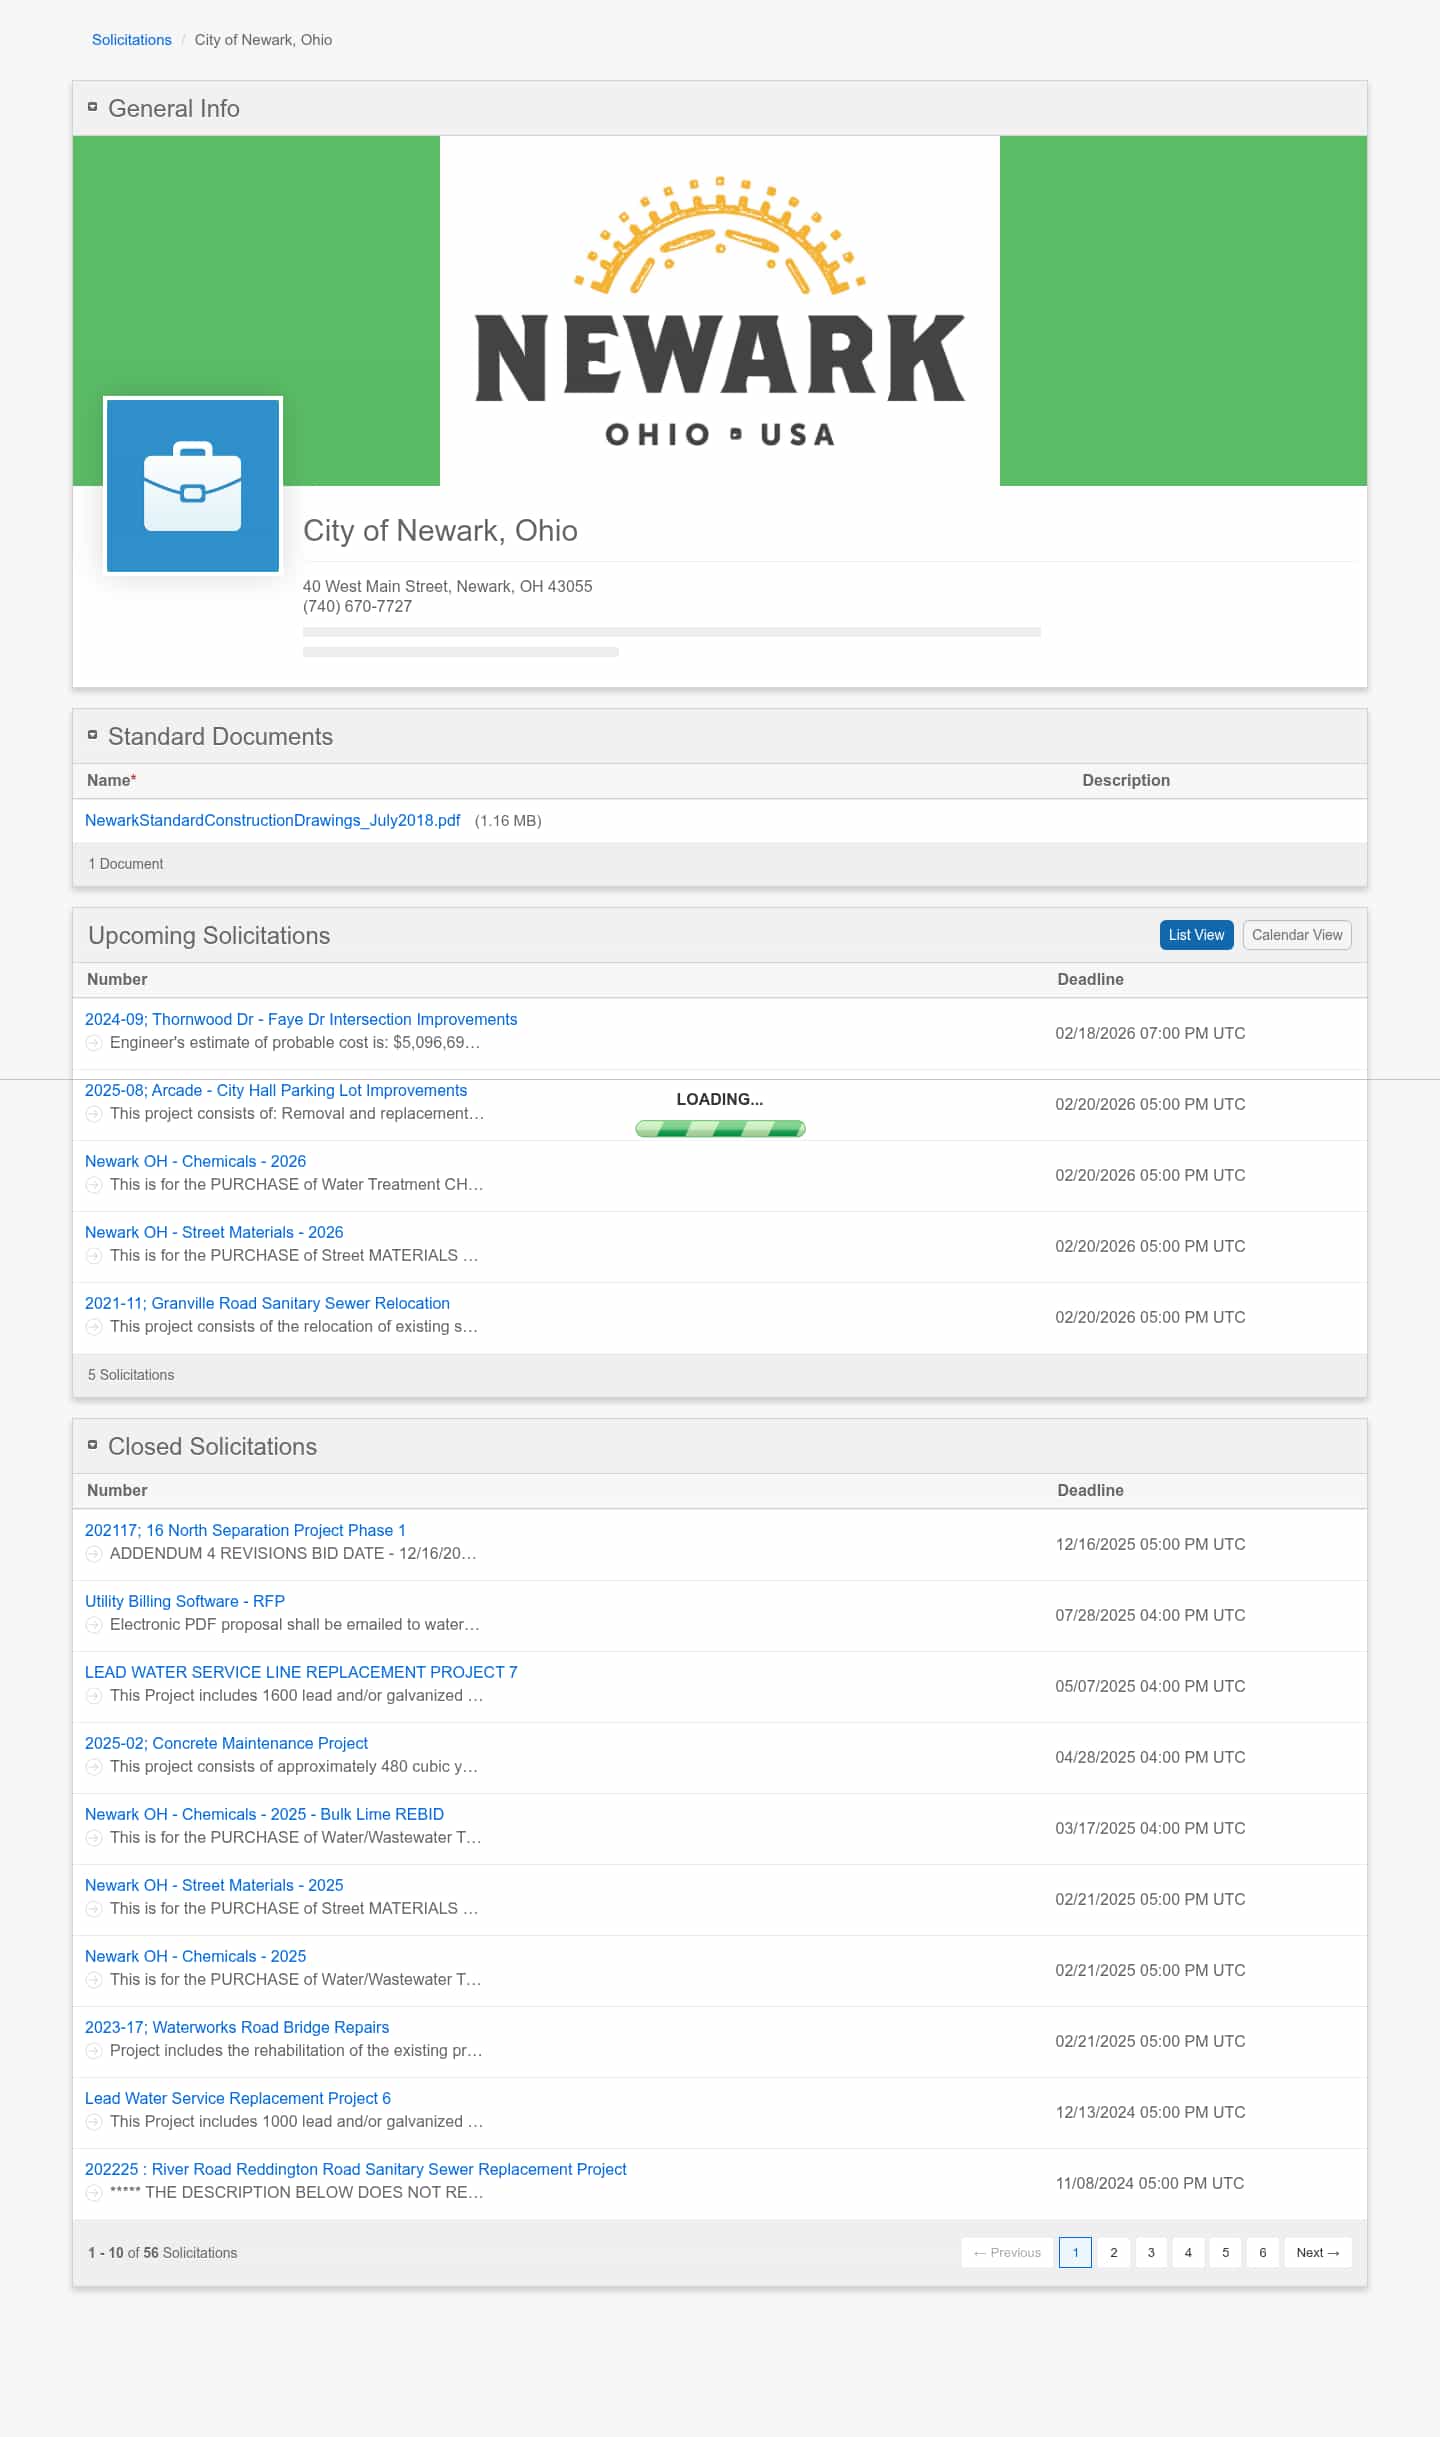Viewport: 1440px width, 2437px height.
Task: Go to page 4 of closed solicitations
Action: 1188,2253
